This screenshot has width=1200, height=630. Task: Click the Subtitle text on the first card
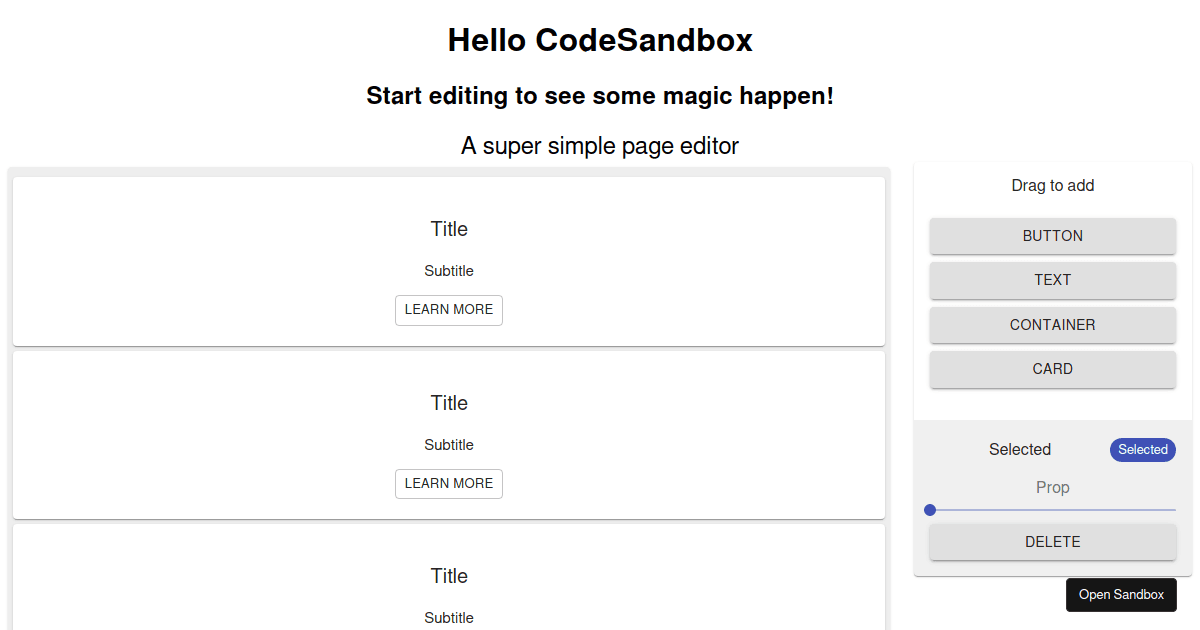point(448,271)
